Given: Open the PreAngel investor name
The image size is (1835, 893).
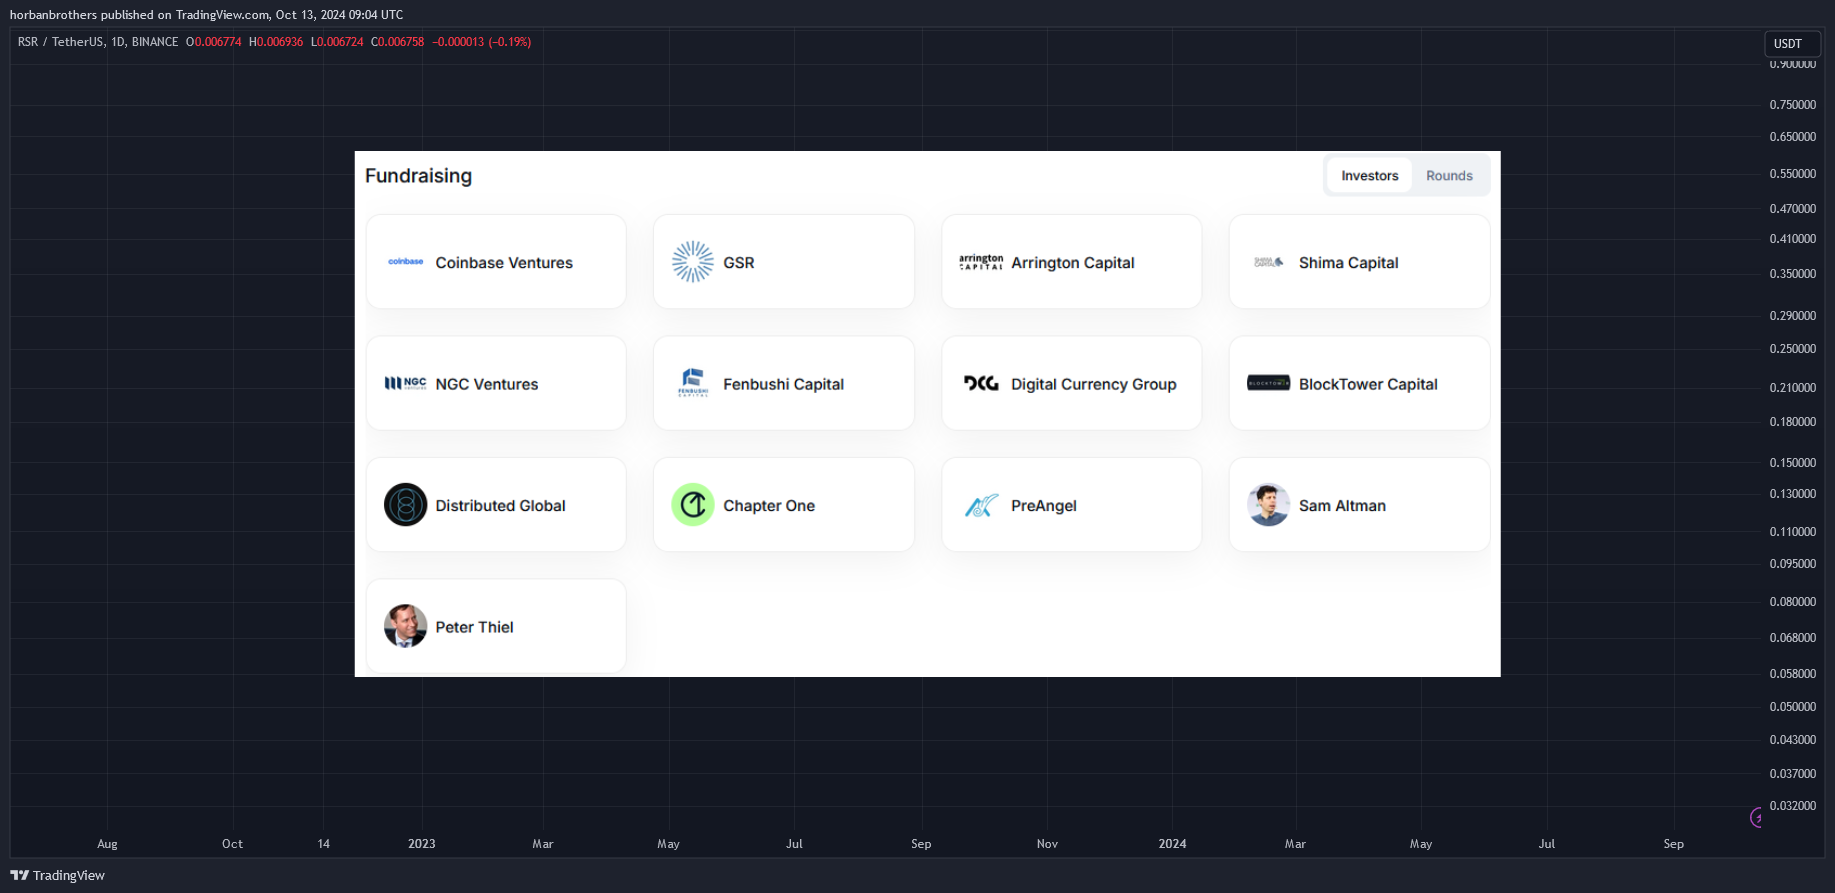Looking at the screenshot, I should (x=1043, y=505).
